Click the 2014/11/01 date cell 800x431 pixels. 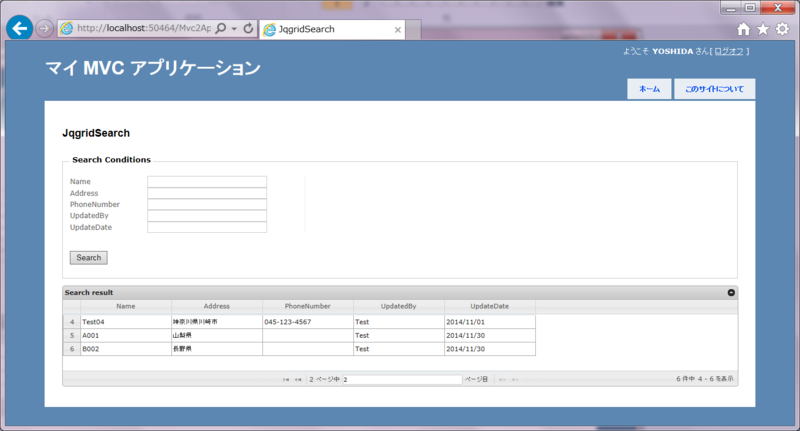(489, 322)
